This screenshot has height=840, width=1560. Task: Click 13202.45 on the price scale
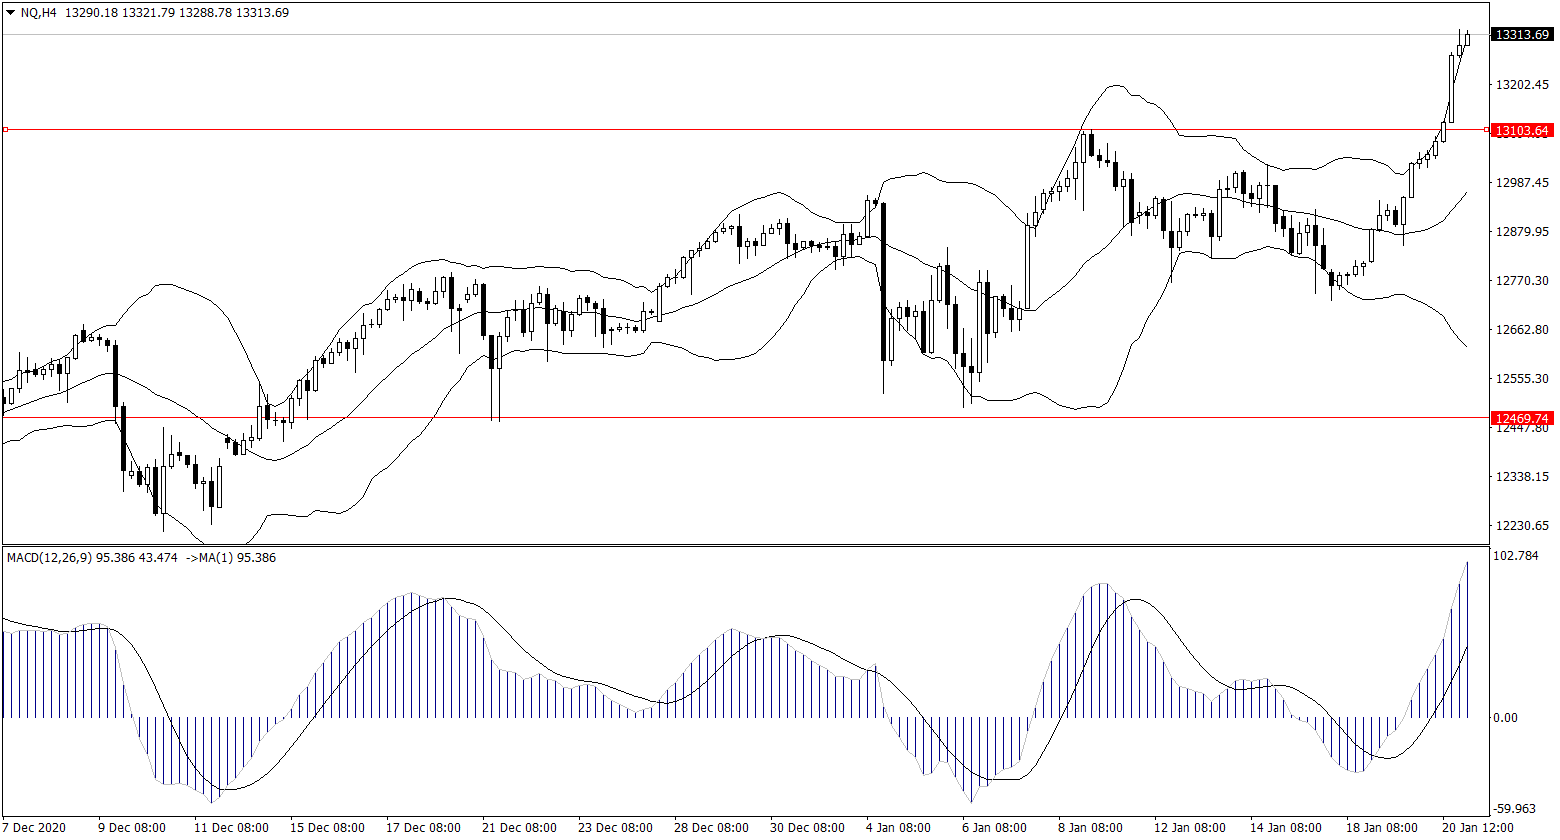click(1521, 85)
